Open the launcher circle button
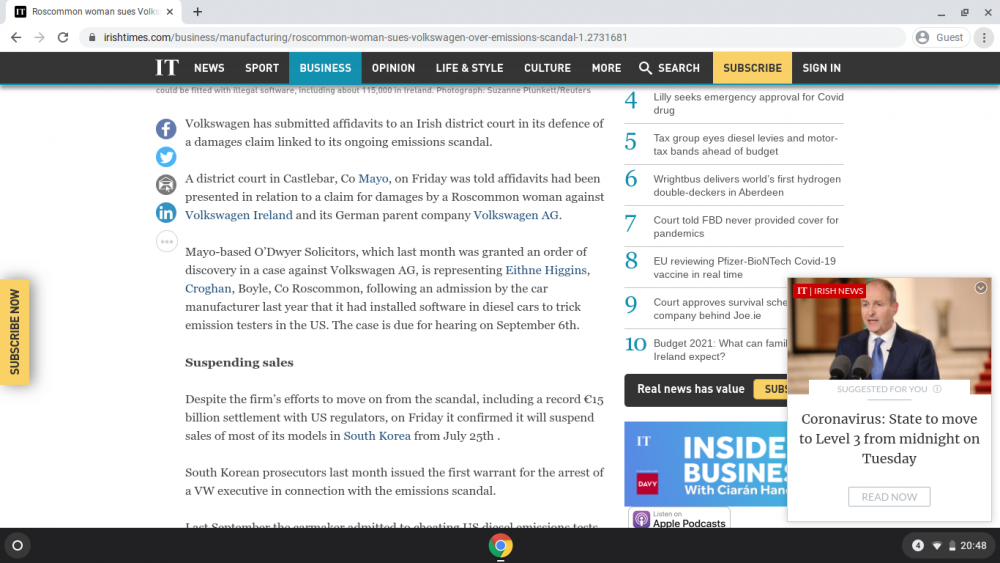Viewport: 1000px width, 563px height. (x=17, y=546)
